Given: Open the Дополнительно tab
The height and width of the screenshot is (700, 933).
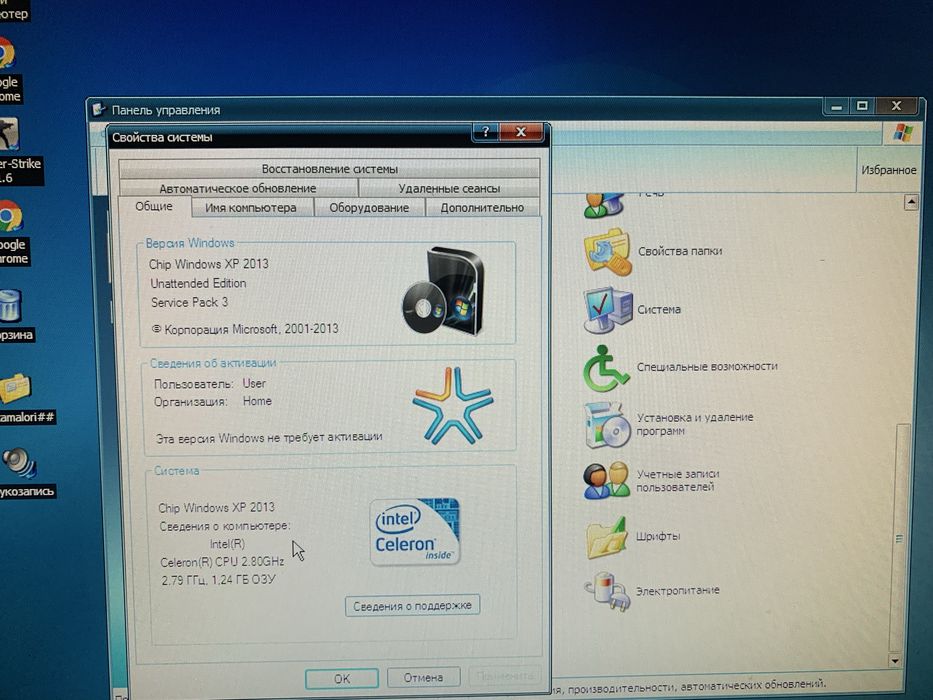Looking at the screenshot, I should (482, 208).
